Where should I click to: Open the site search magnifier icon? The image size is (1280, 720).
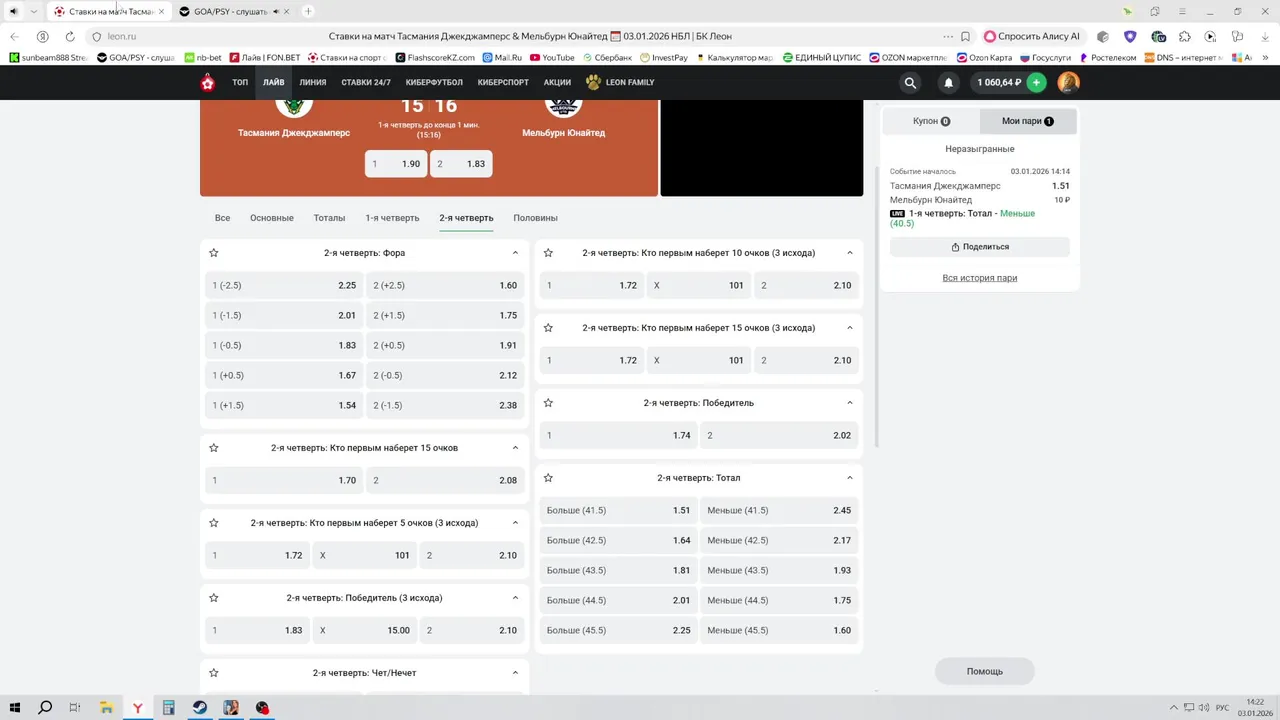point(910,82)
